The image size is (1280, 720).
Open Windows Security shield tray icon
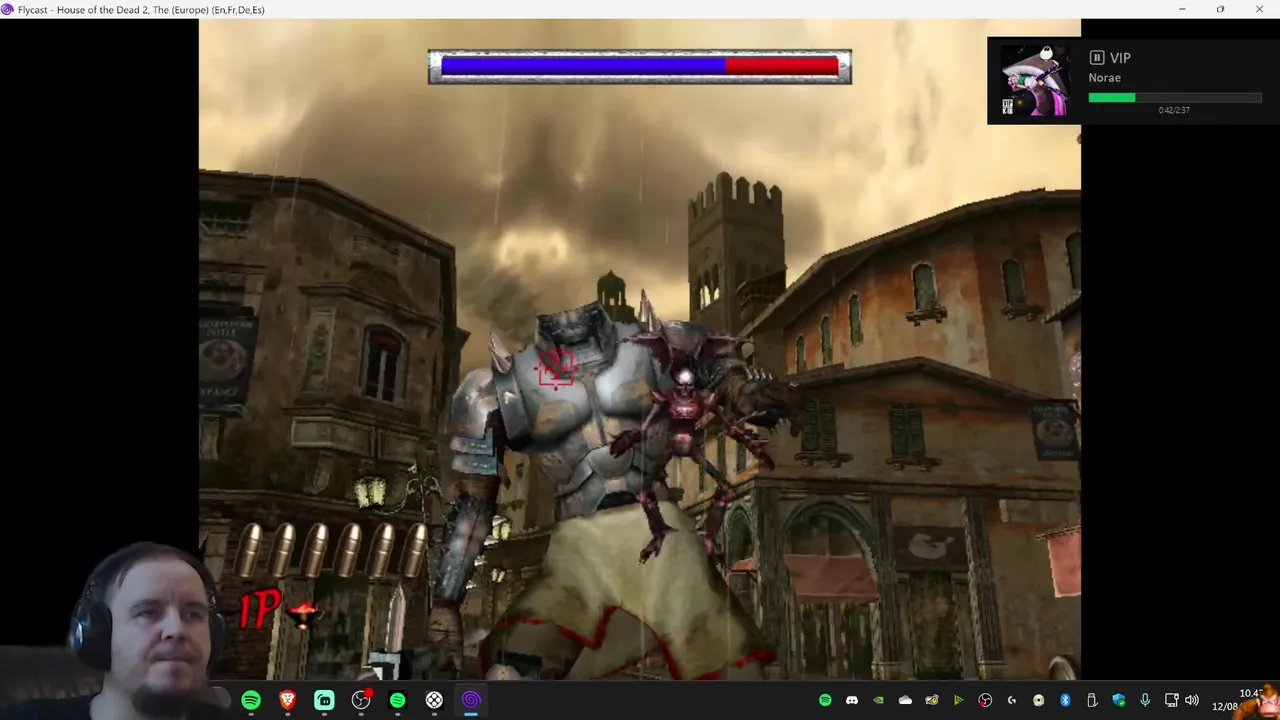click(x=1118, y=701)
